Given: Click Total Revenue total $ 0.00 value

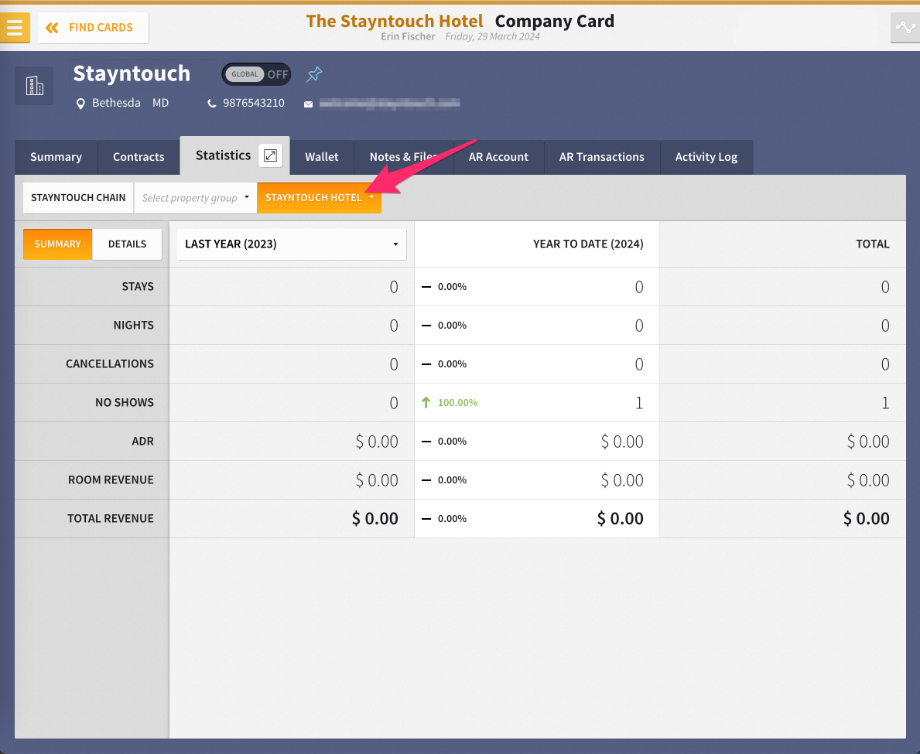Looking at the screenshot, I should [866, 519].
